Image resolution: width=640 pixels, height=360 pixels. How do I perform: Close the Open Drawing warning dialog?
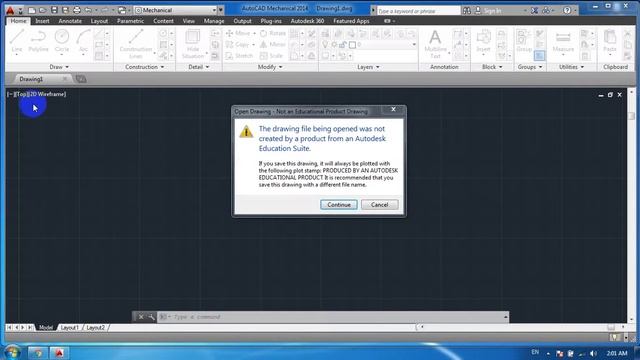(393, 109)
